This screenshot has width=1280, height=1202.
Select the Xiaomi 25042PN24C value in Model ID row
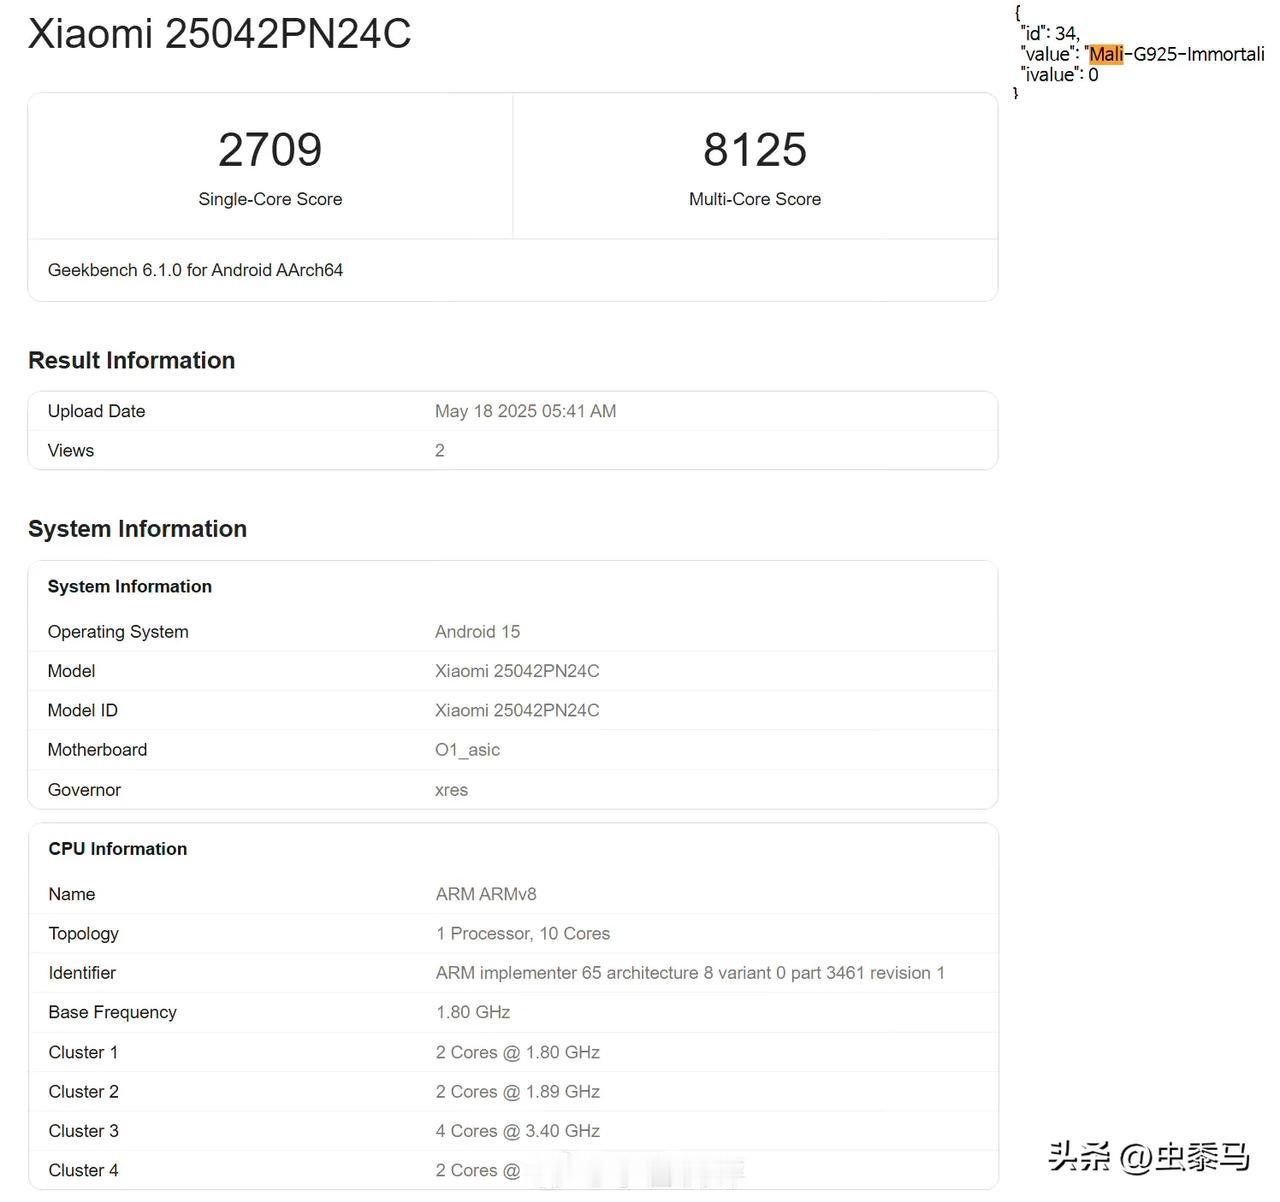(517, 710)
